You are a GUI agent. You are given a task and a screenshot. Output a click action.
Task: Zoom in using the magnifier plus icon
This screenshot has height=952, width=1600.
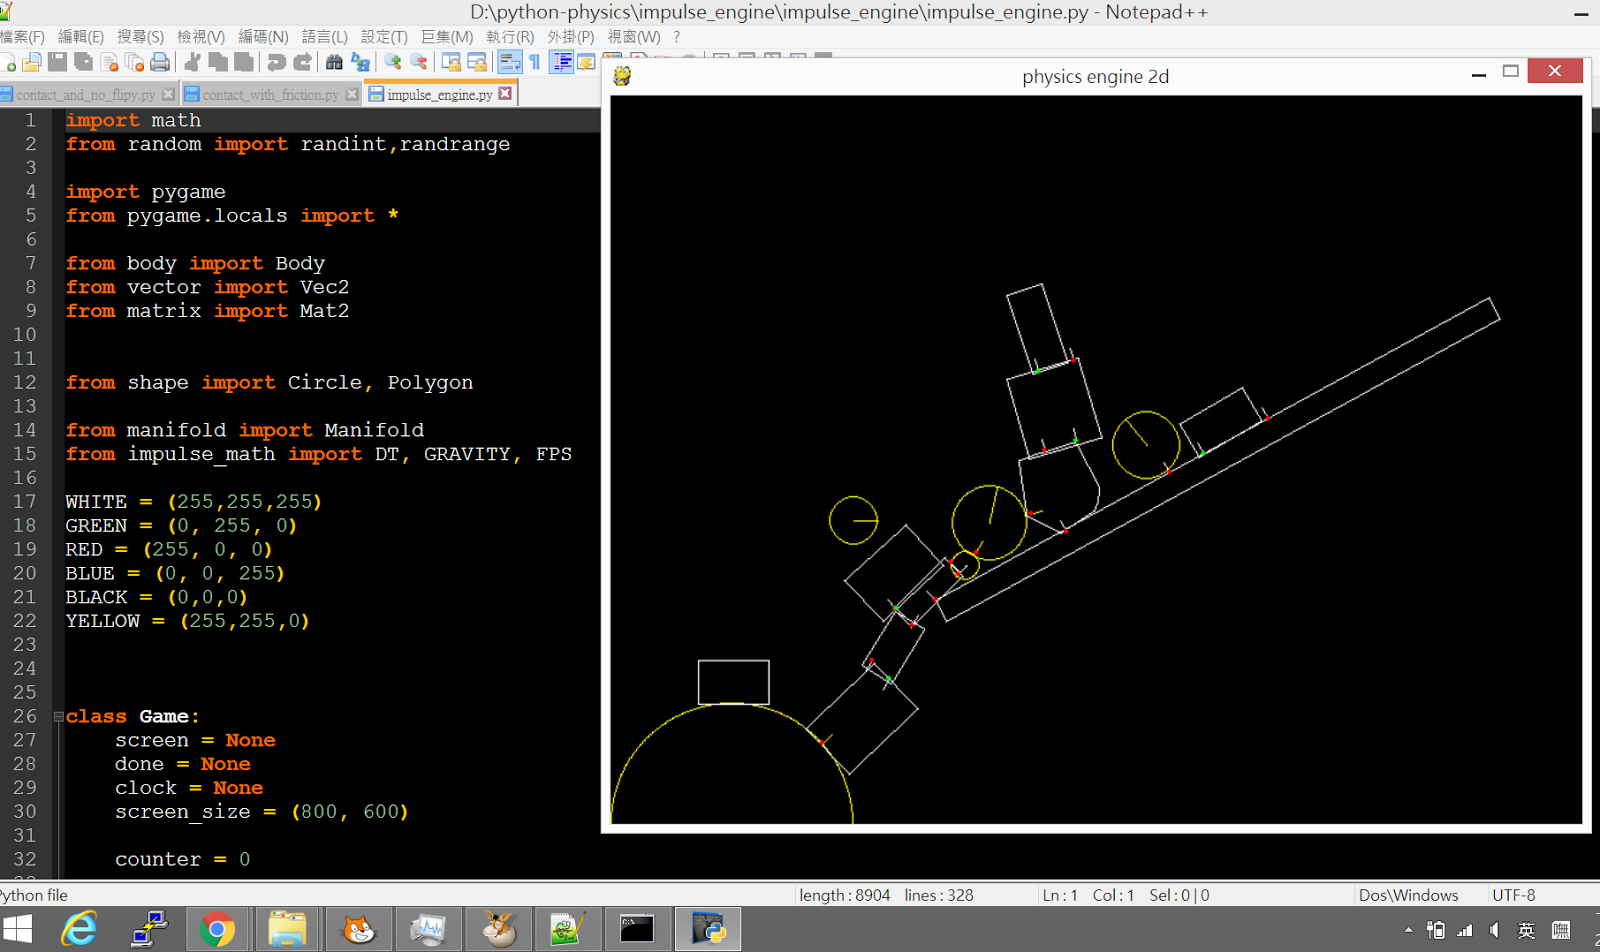393,63
